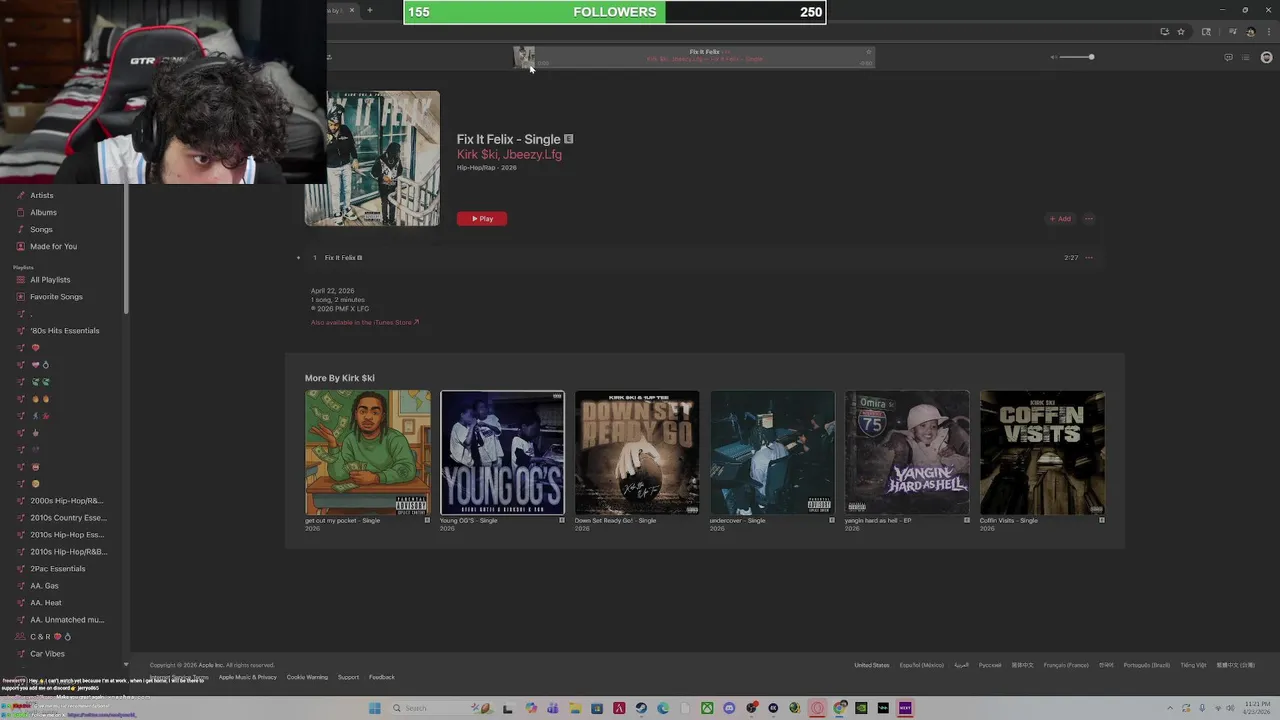1280x720 pixels.
Task: Switch language to Tiếng Việt
Action: pos(1193,665)
